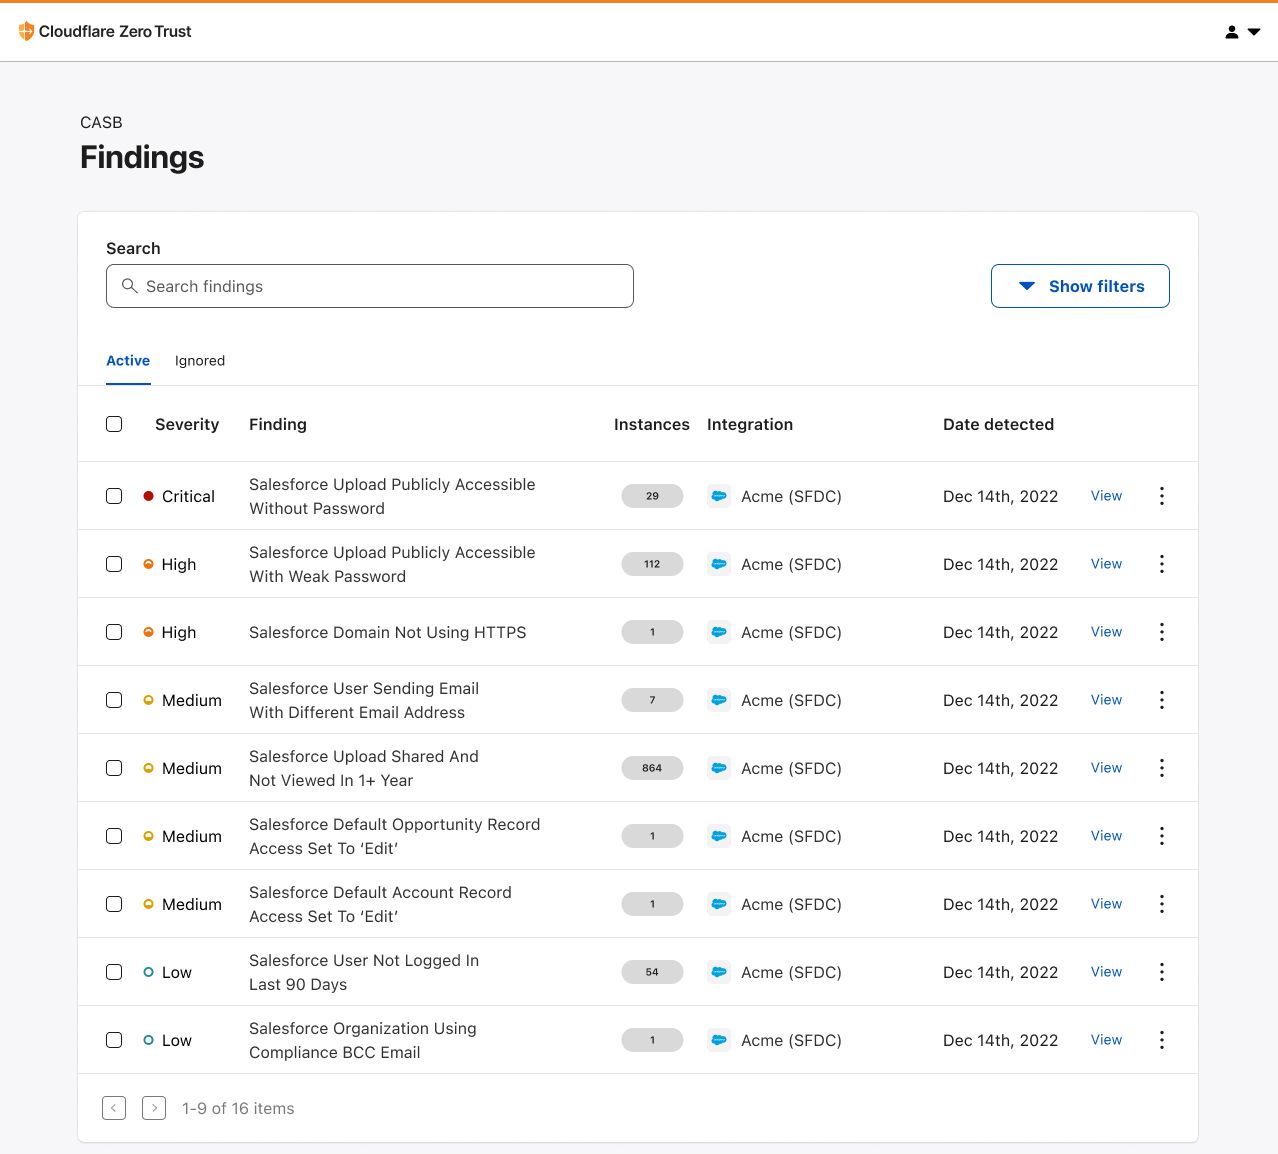Viewport: 1278px width, 1154px height.
Task: Tick checkbox for Compliance BCC Email finding
Action: point(114,1040)
